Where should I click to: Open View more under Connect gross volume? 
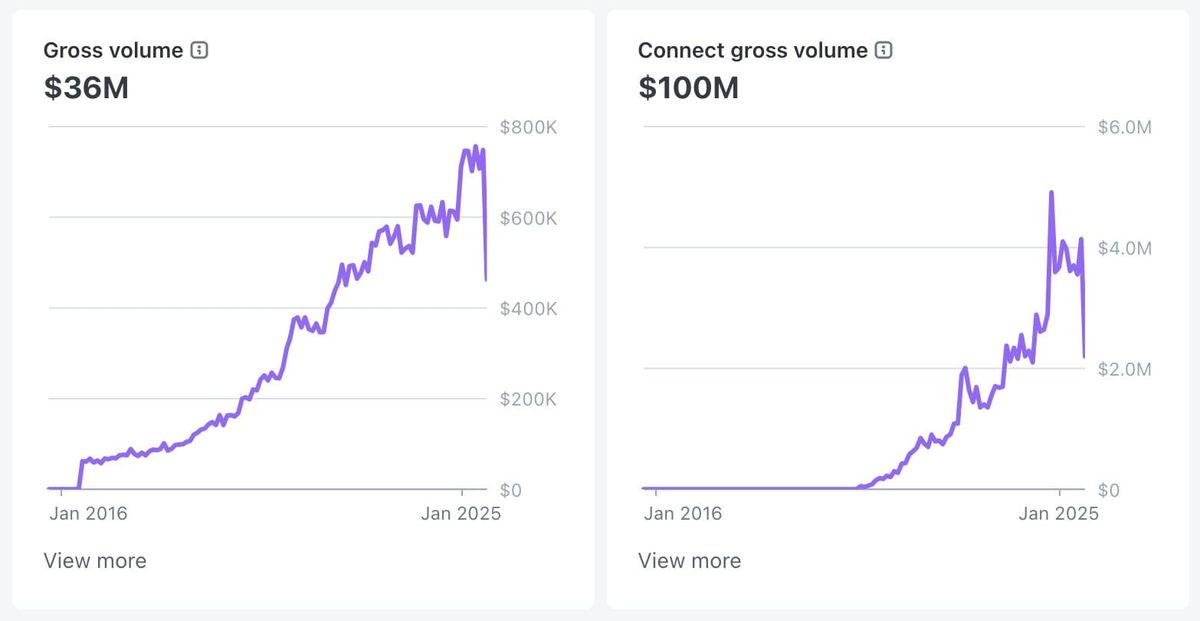coord(690,560)
